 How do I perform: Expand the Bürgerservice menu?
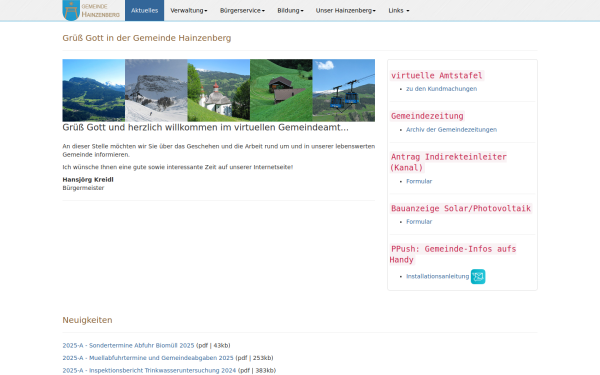242,10
